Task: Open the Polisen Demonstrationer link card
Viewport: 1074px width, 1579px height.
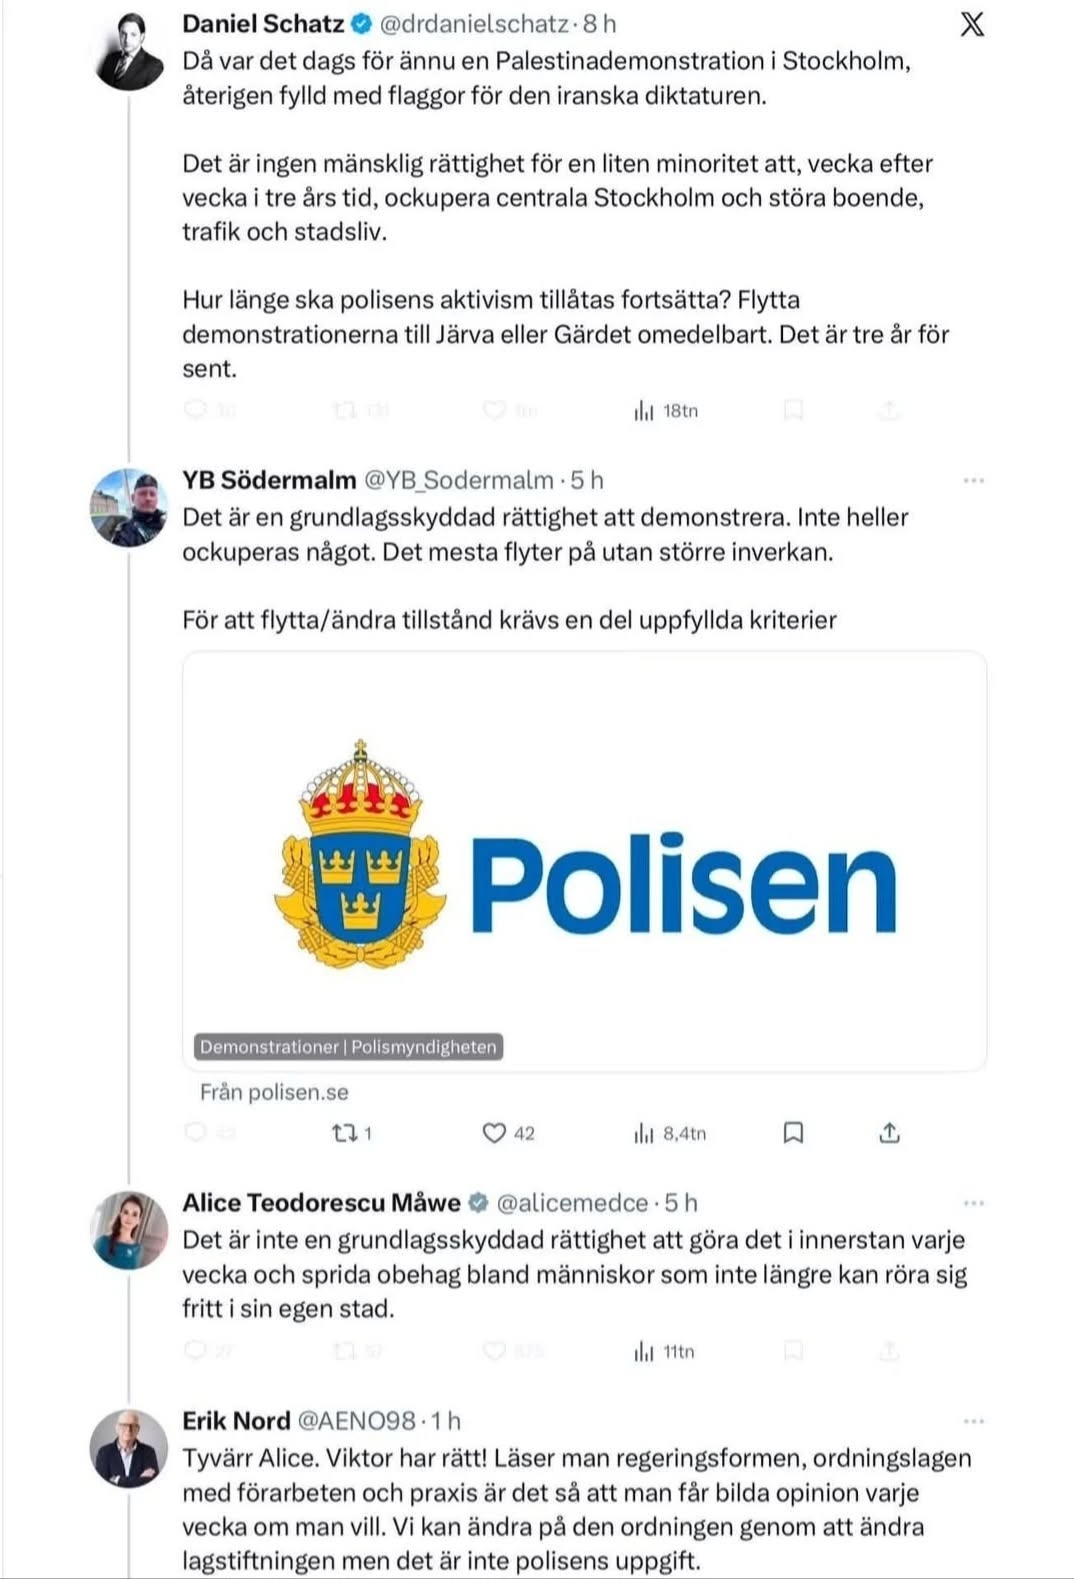Action: [584, 861]
